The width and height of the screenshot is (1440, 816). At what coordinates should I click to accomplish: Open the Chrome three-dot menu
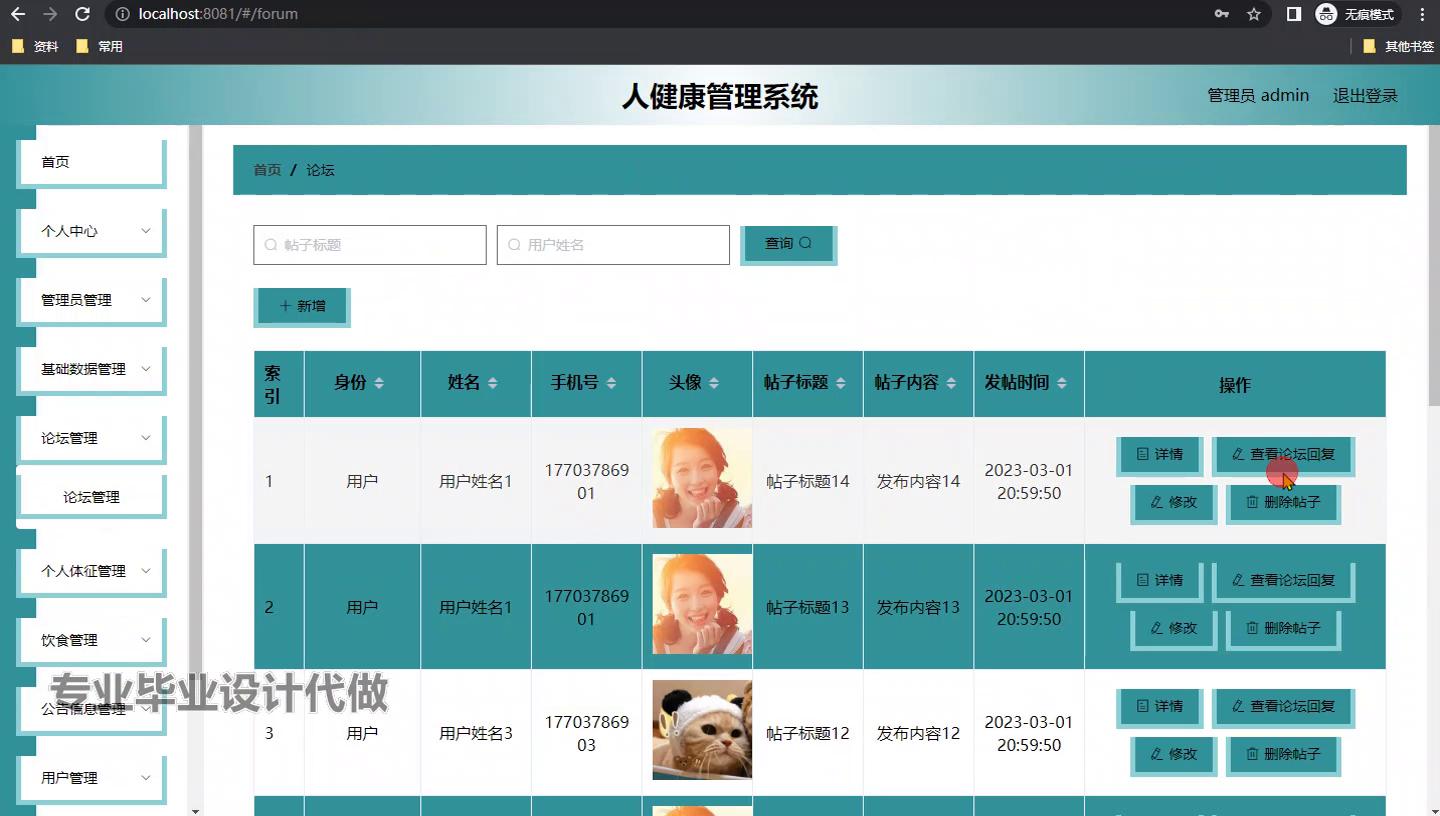(1422, 14)
